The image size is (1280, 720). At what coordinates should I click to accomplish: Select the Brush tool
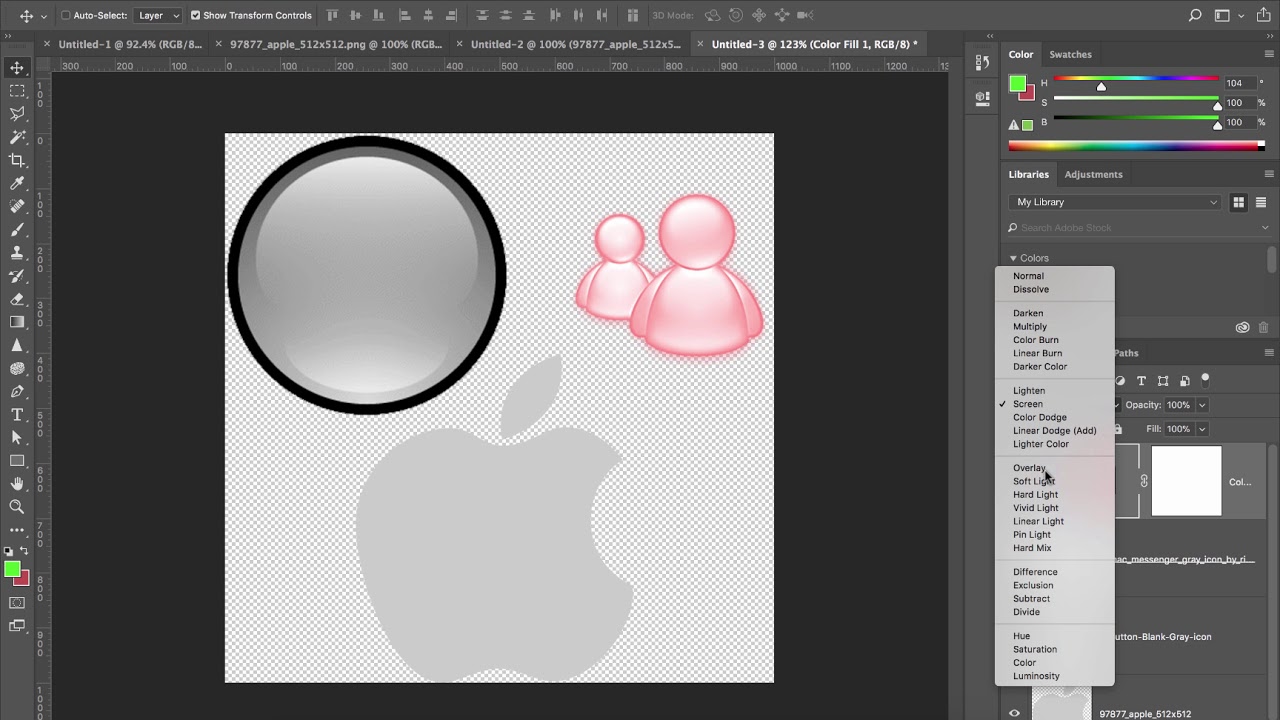[17, 229]
